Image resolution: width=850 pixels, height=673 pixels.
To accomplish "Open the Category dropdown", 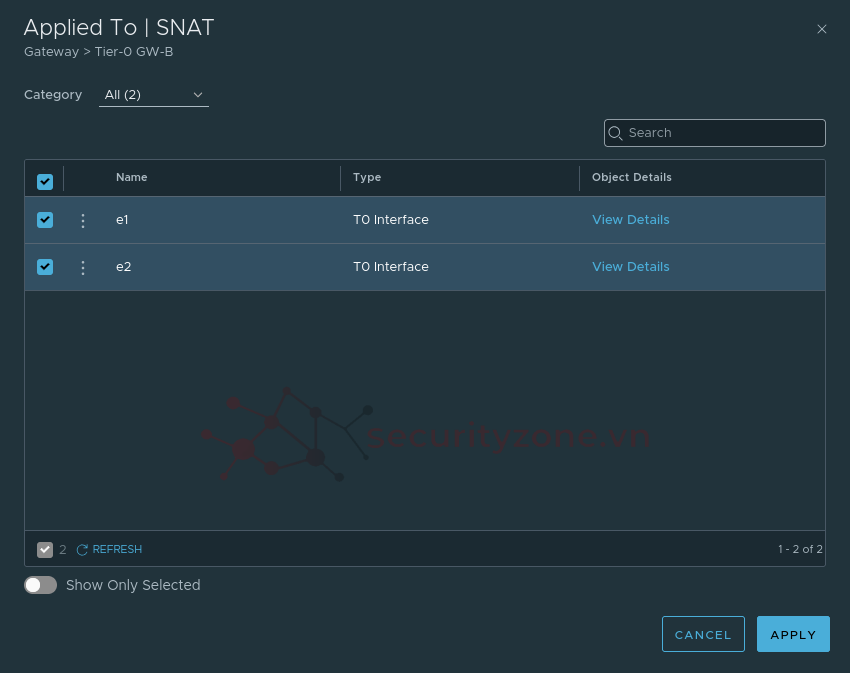I will [x=153, y=95].
